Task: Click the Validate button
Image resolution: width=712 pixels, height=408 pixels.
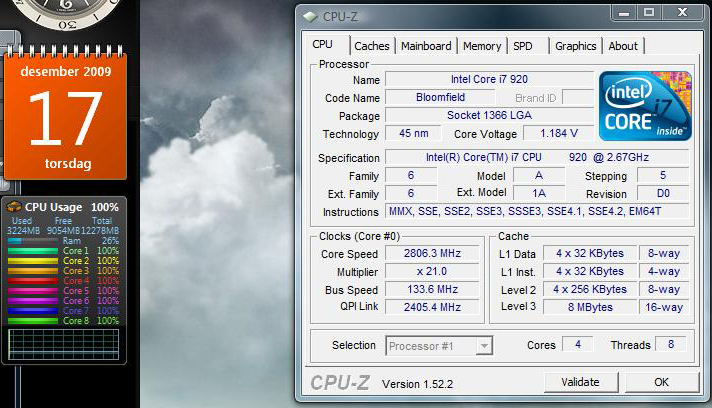Action: (x=580, y=382)
